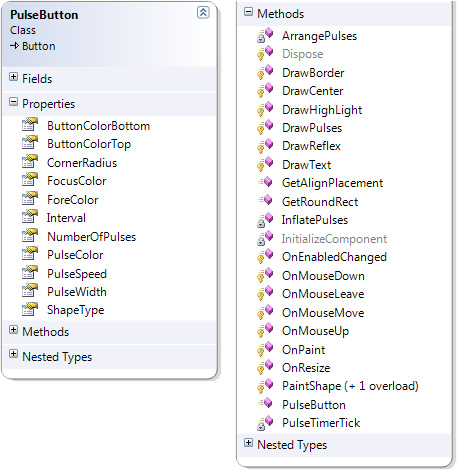This screenshot has height=470, width=457.
Task: Click the method icon beside GetAlignPlacement
Action: (x=265, y=182)
